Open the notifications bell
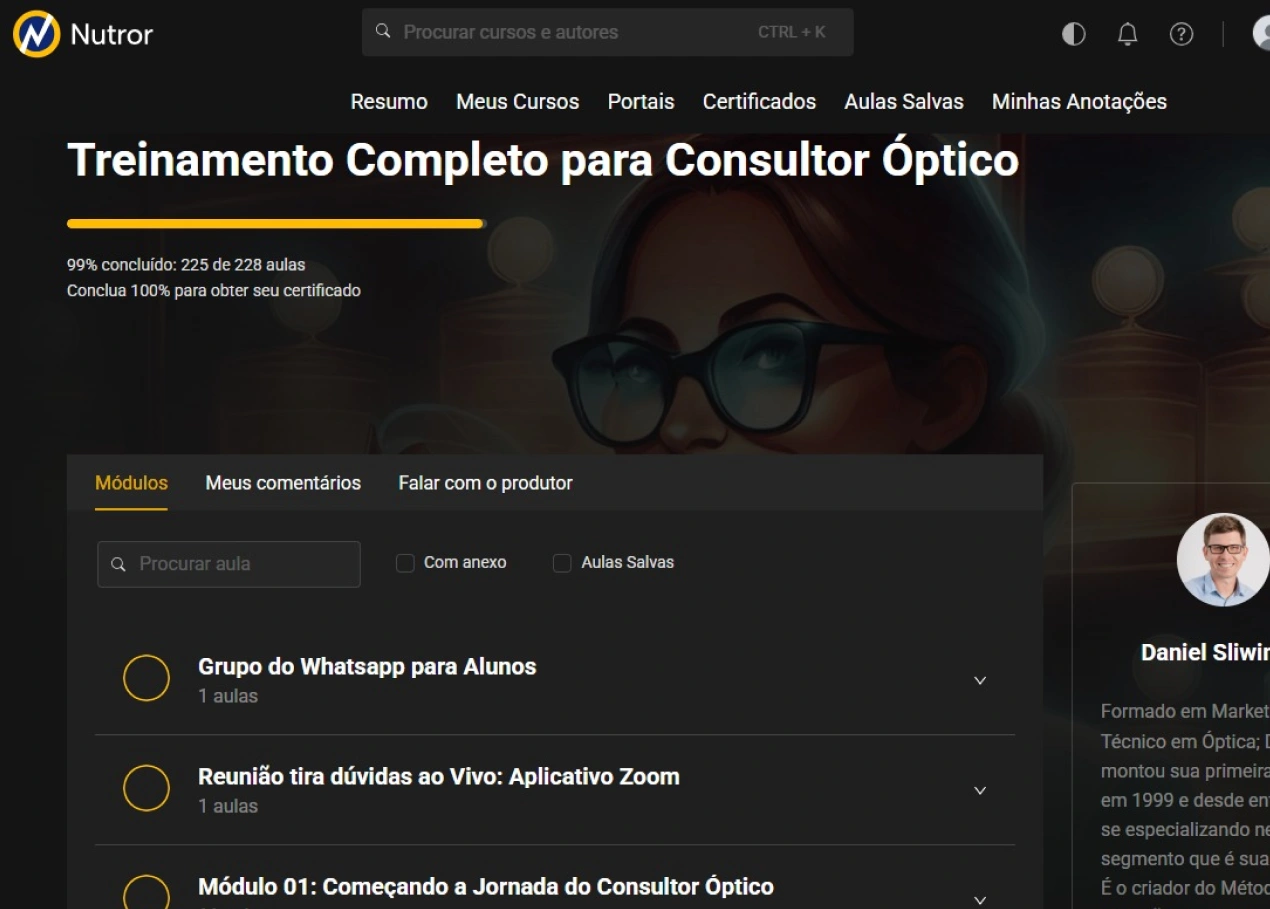Viewport: 1270px width, 909px height. click(x=1127, y=34)
